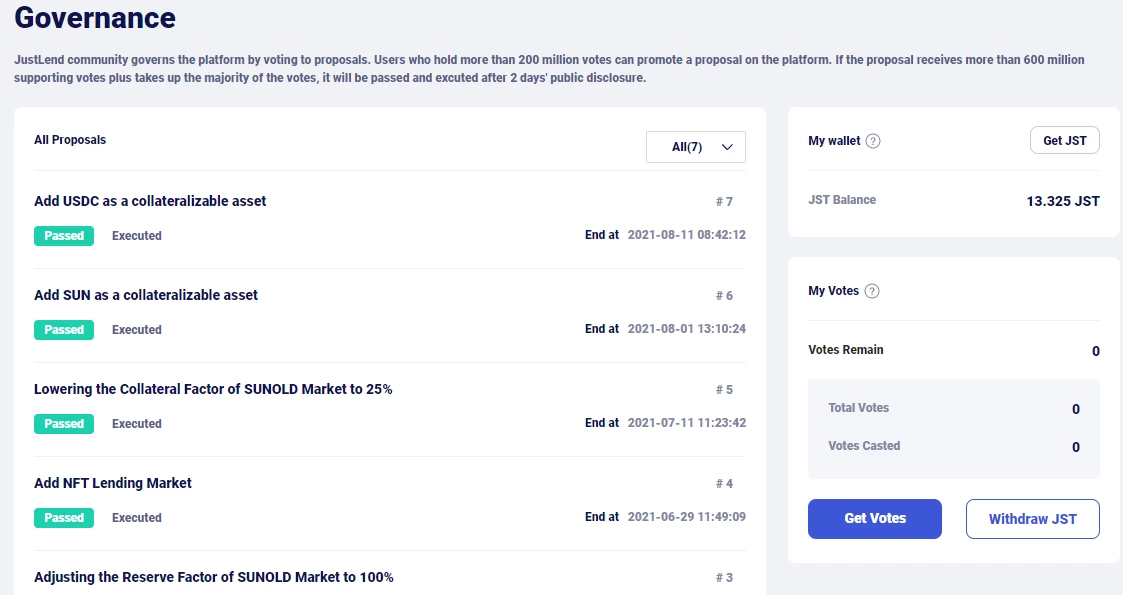Open Adjusting the Reserve Factor of SUNOLD proposal

(x=213, y=577)
